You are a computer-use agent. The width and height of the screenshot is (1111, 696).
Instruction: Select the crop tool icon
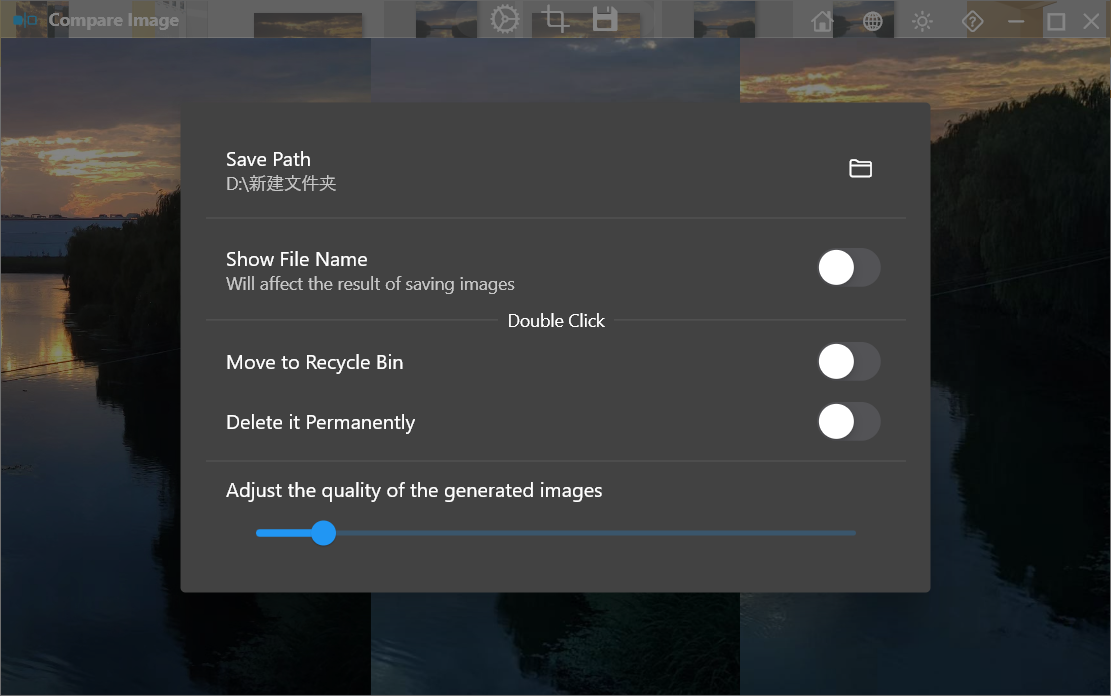pyautogui.click(x=555, y=19)
